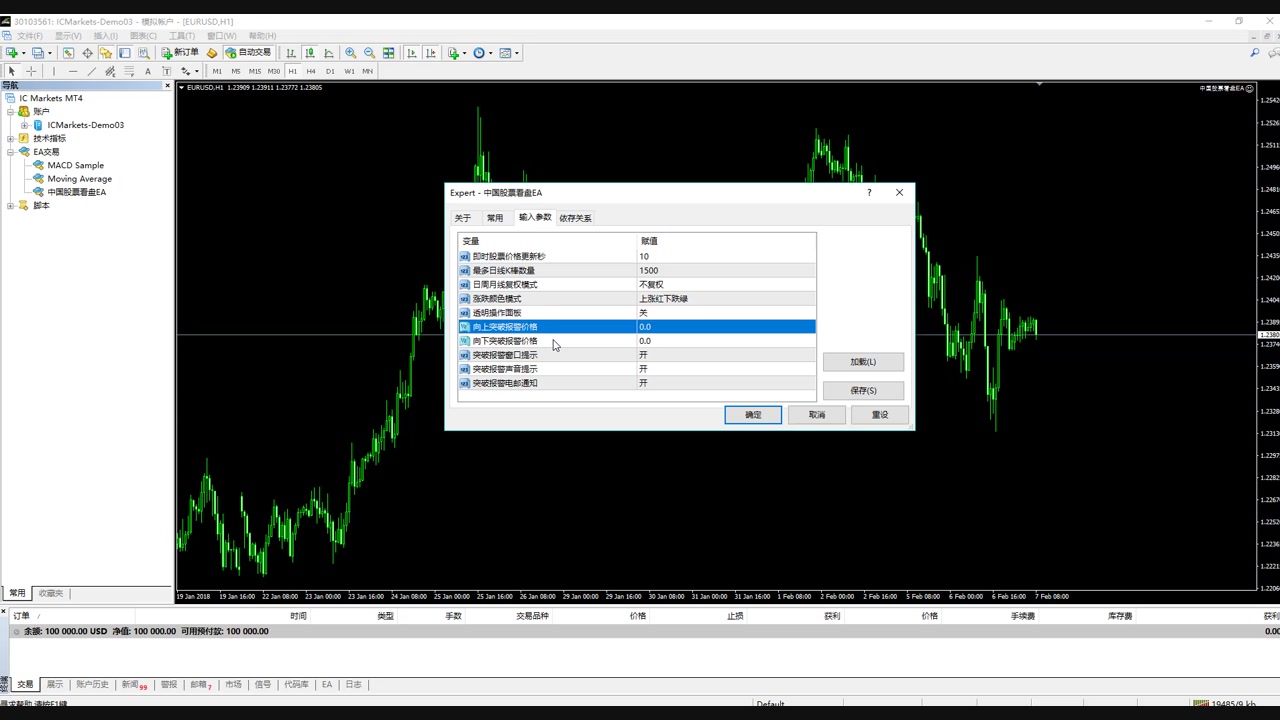Open the 新订单 (New Order) toolbar button
Image resolution: width=1280 pixels, height=720 pixels.
tap(181, 53)
